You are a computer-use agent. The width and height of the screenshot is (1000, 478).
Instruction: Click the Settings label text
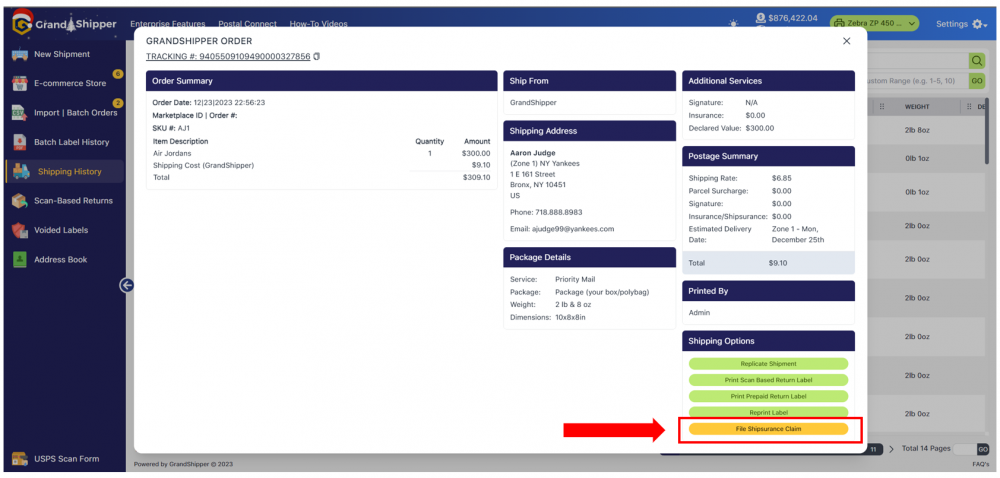coord(952,24)
